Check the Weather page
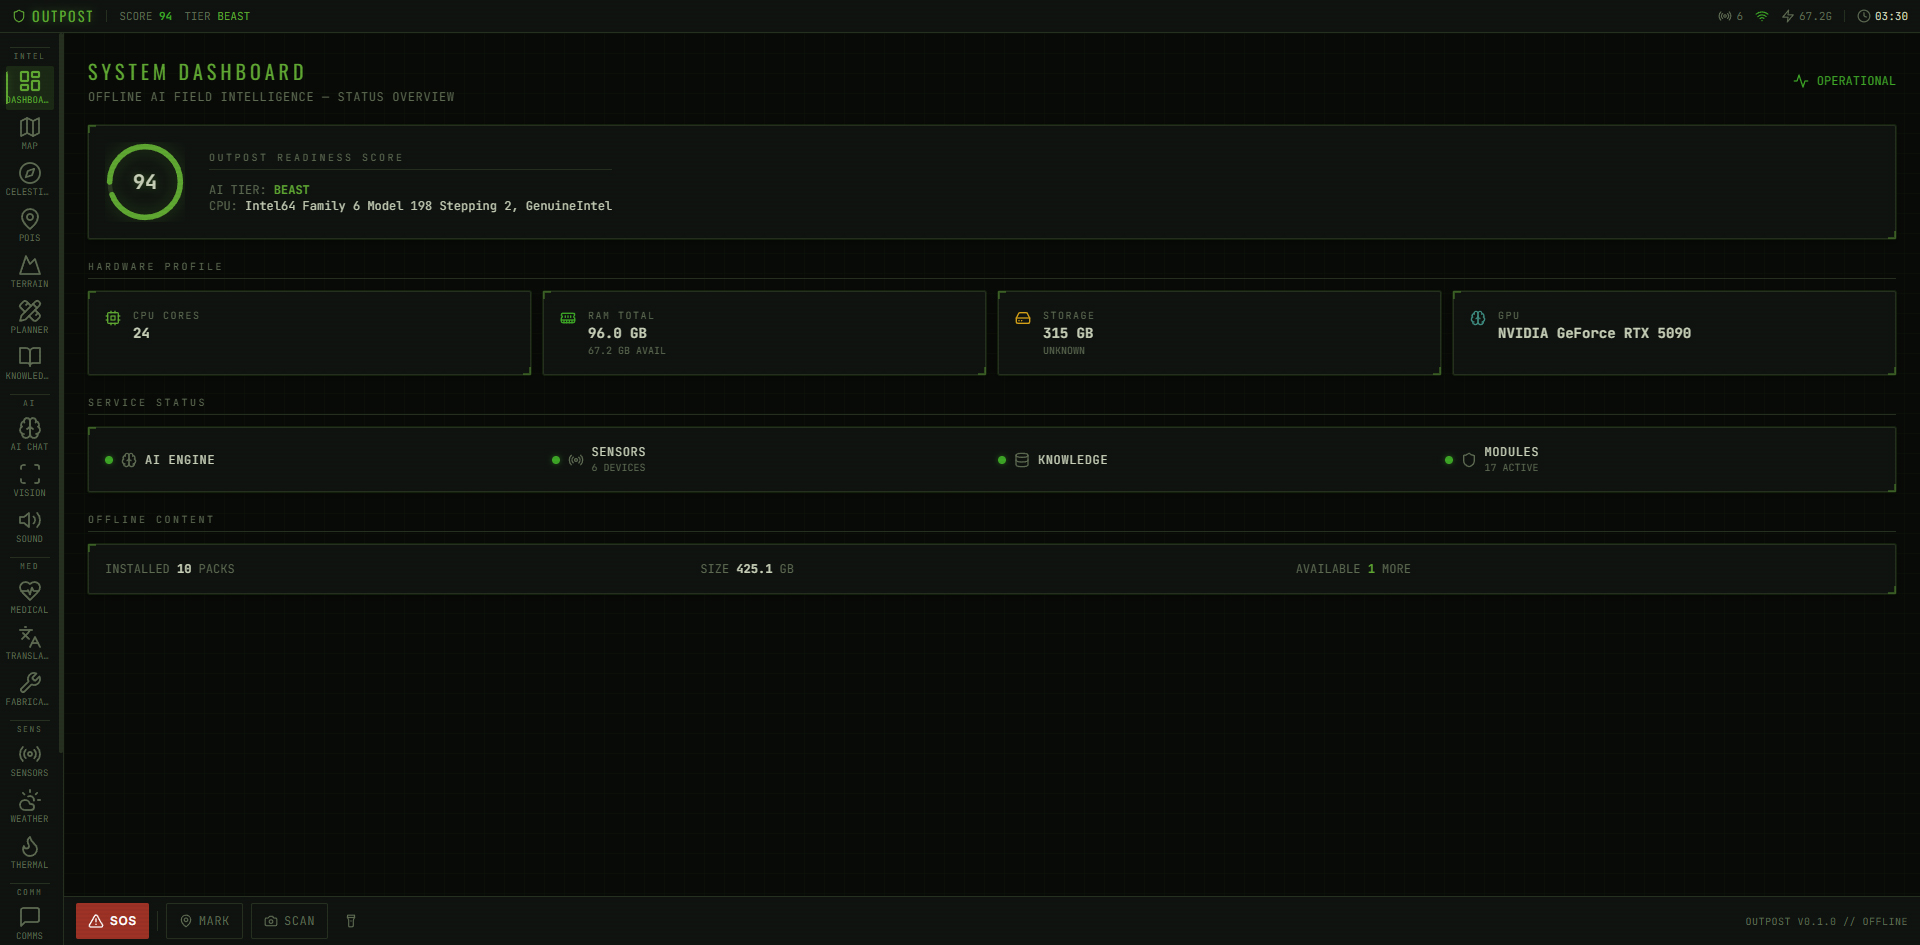Viewport: 1920px width, 945px height. (30, 806)
